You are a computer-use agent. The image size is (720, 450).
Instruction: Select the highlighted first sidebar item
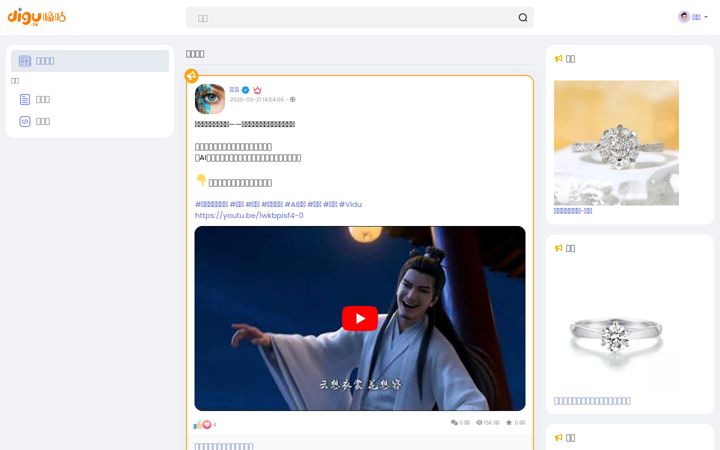pos(90,61)
